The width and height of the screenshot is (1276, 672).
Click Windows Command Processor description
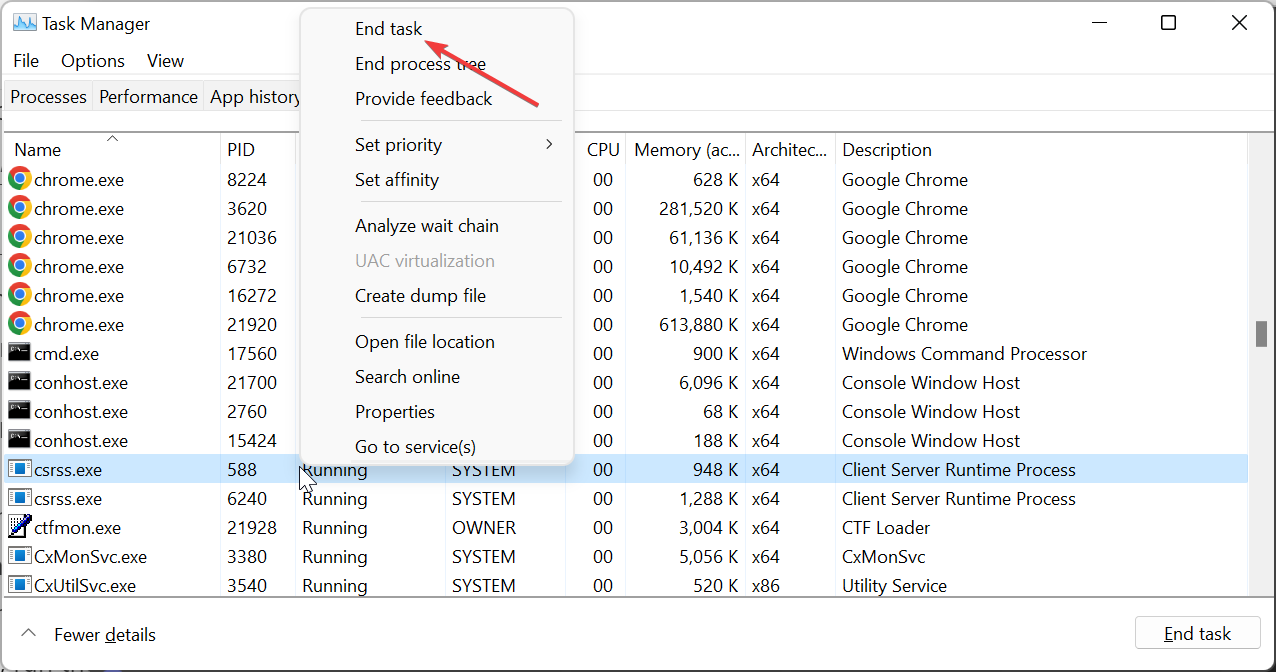point(964,354)
